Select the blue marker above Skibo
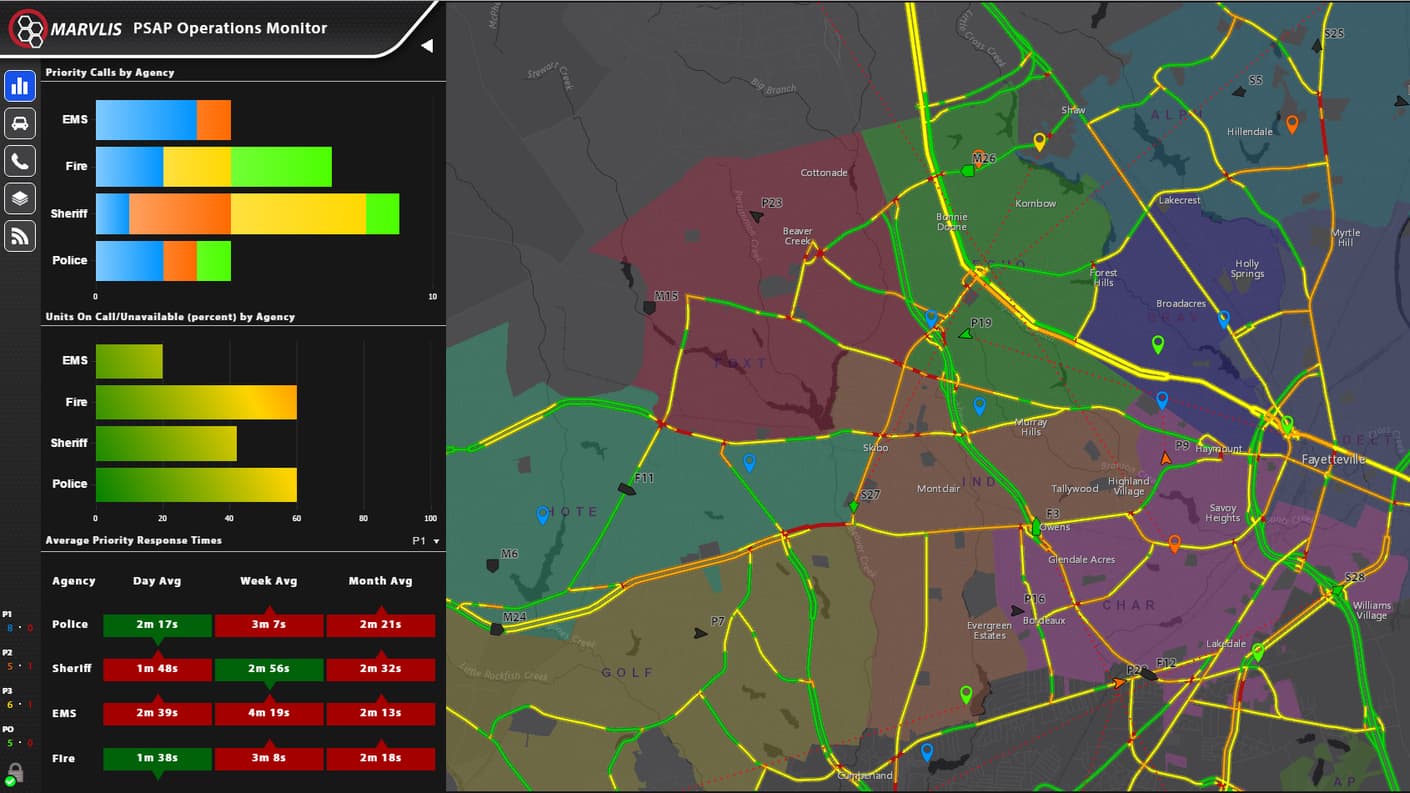Image resolution: width=1410 pixels, height=793 pixels. click(x=978, y=406)
